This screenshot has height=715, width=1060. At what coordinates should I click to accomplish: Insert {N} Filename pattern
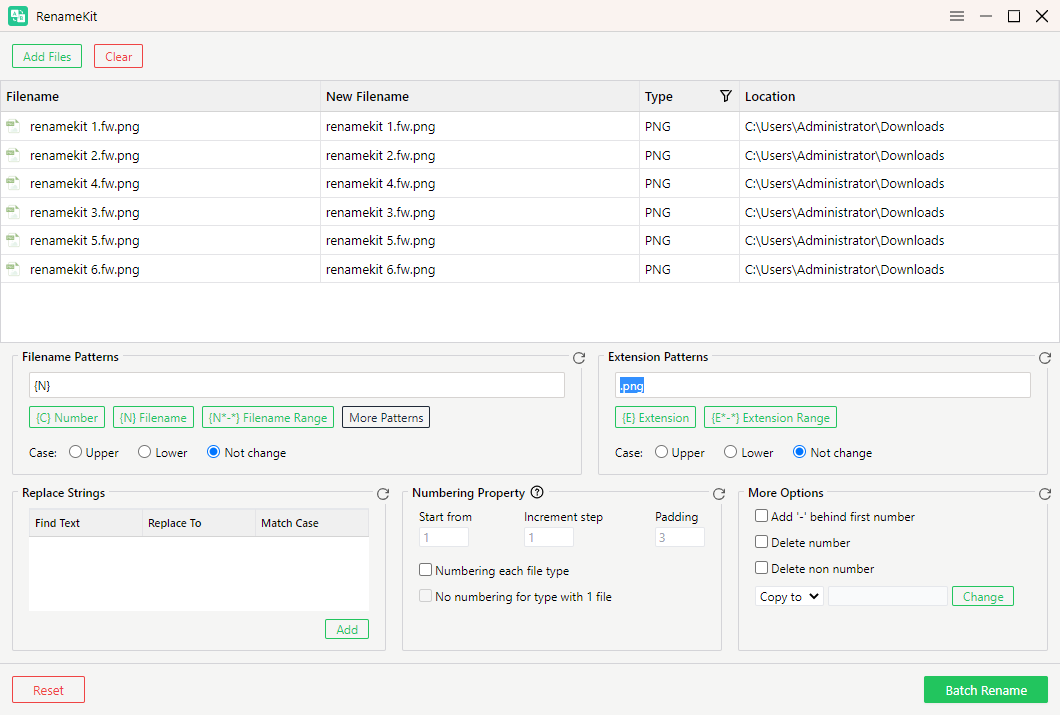[153, 418]
